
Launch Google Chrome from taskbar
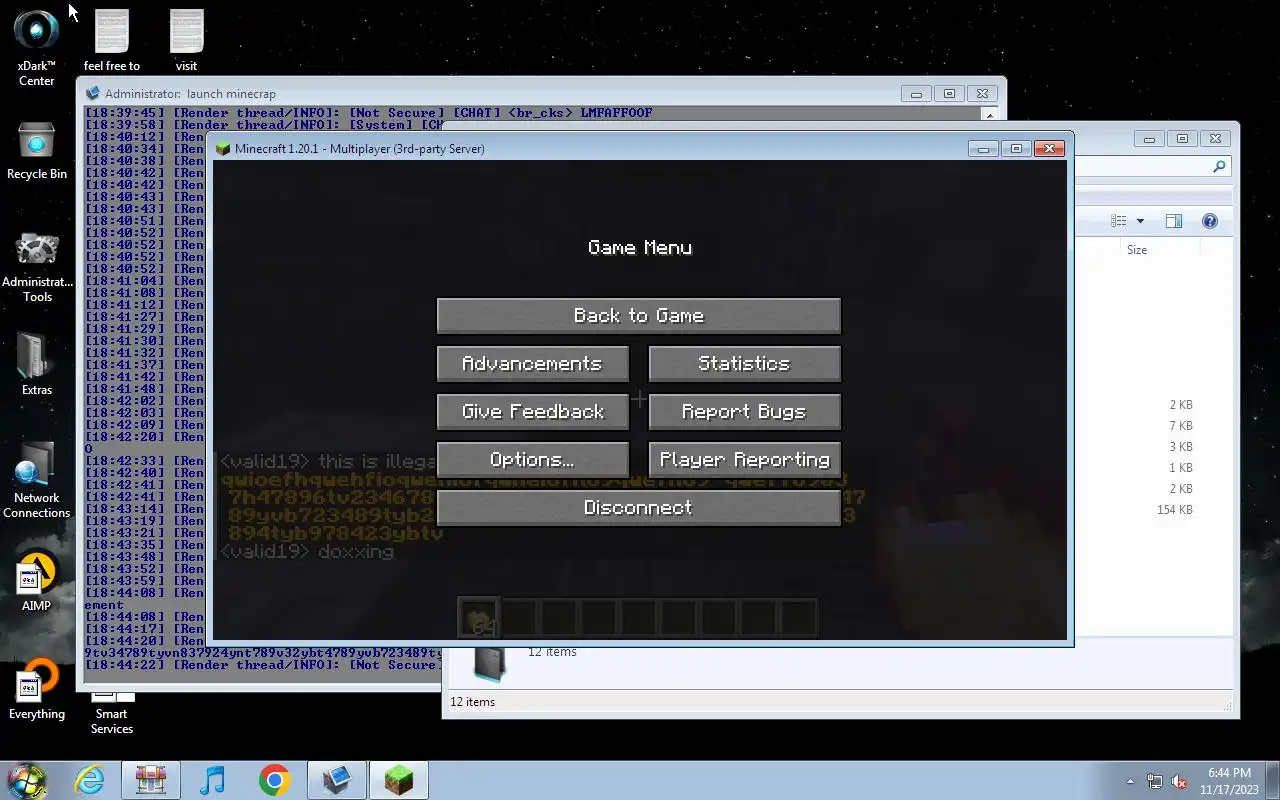pos(274,780)
